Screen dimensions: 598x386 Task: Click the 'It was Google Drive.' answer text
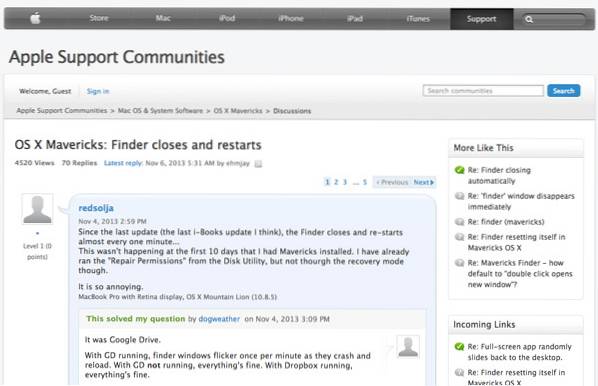pyautogui.click(x=122, y=339)
